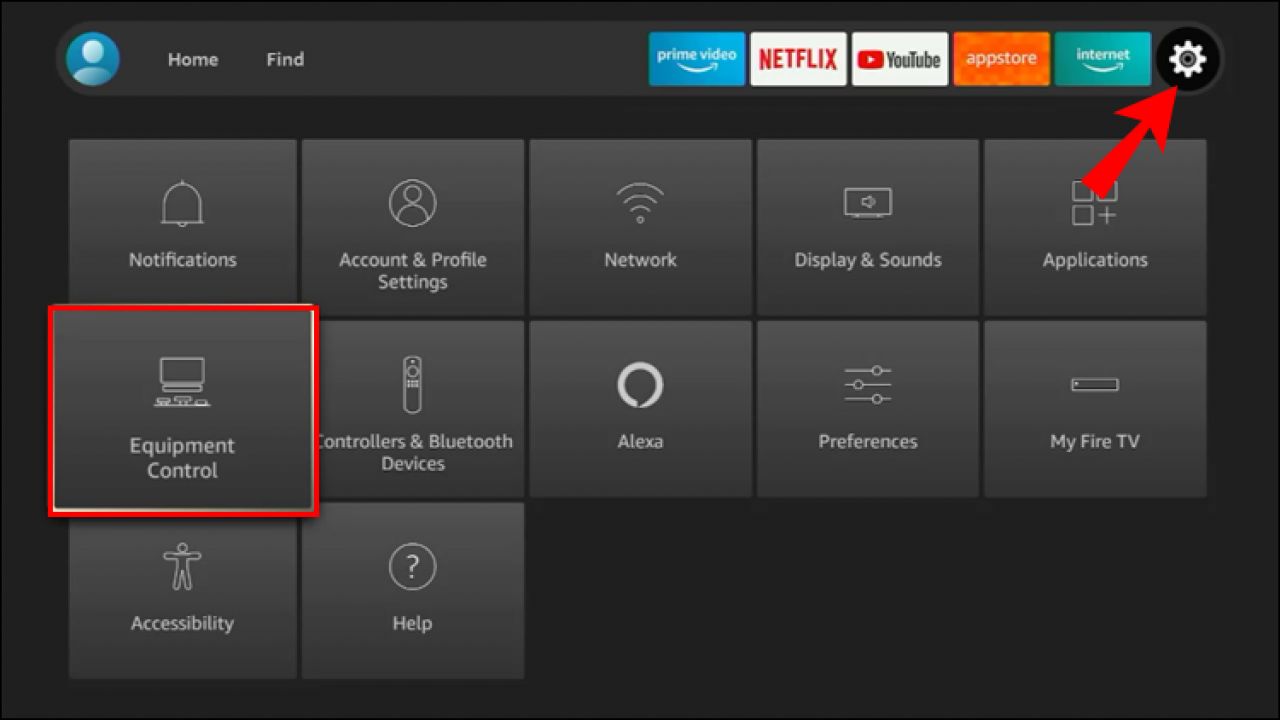The image size is (1280, 720).
Task: Open the Alexa settings tile
Action: pyautogui.click(x=640, y=408)
